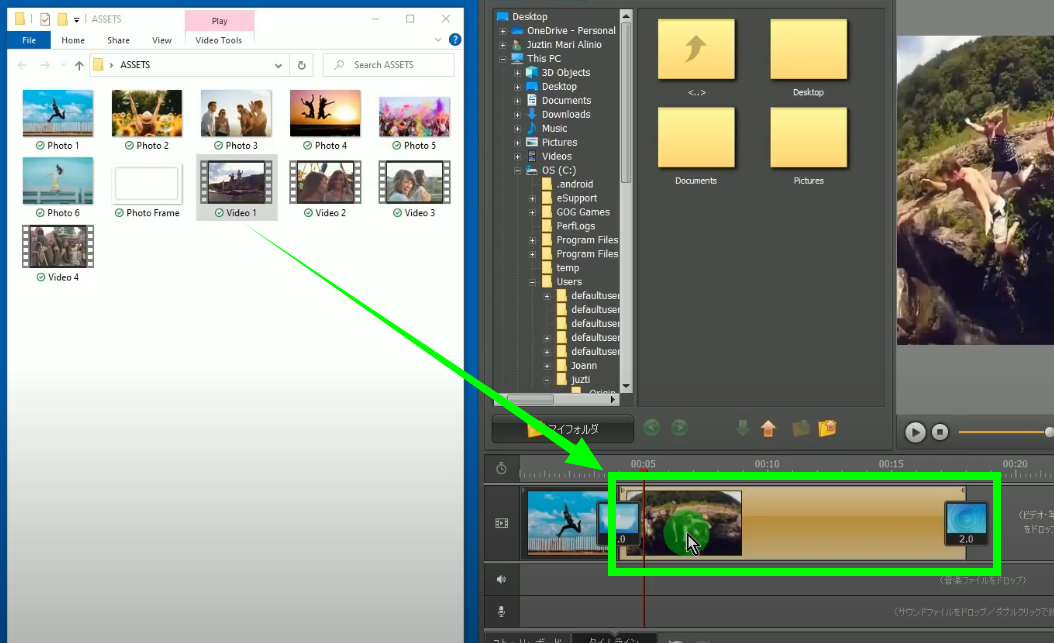Click the マイフォルダ button
The height and width of the screenshot is (643, 1054).
(x=563, y=429)
